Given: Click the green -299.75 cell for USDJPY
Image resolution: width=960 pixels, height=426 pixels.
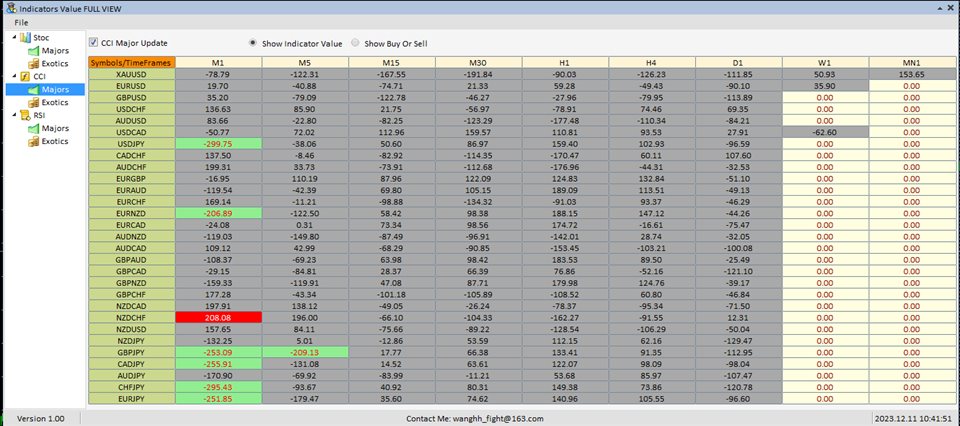Looking at the screenshot, I should (219, 143).
